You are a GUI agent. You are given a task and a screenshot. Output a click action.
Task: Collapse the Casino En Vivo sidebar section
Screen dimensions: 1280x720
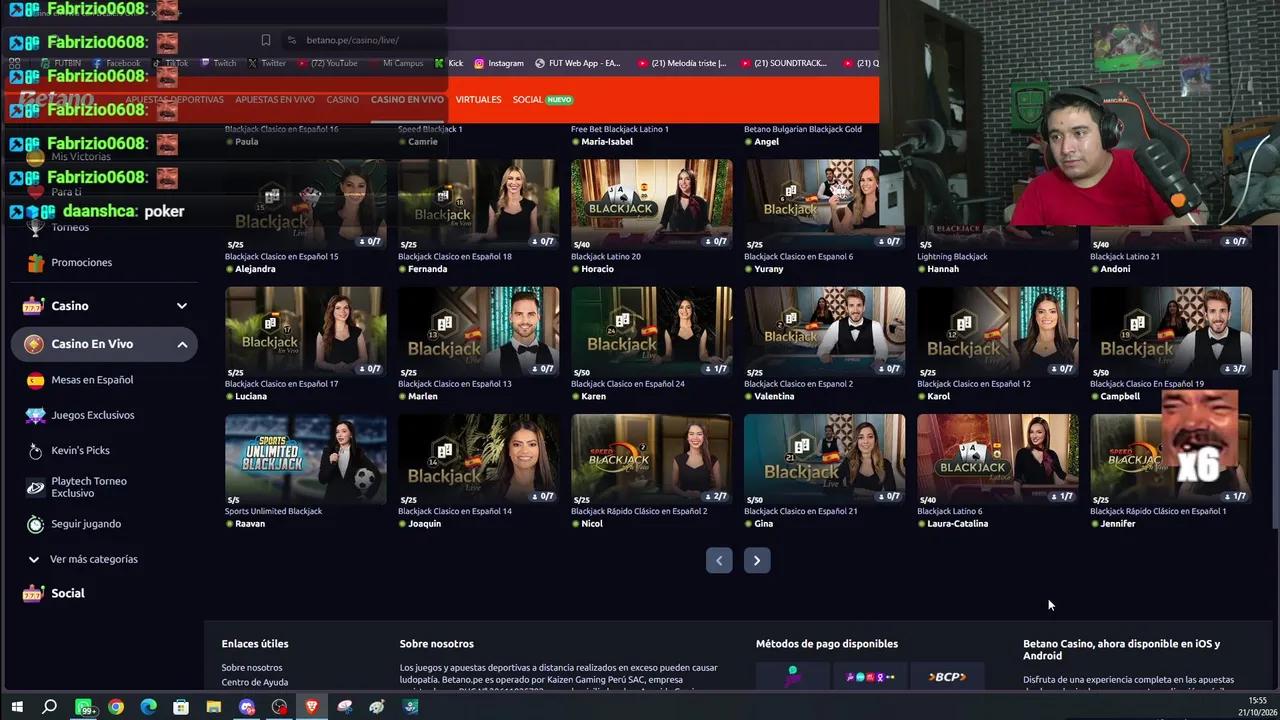182,344
